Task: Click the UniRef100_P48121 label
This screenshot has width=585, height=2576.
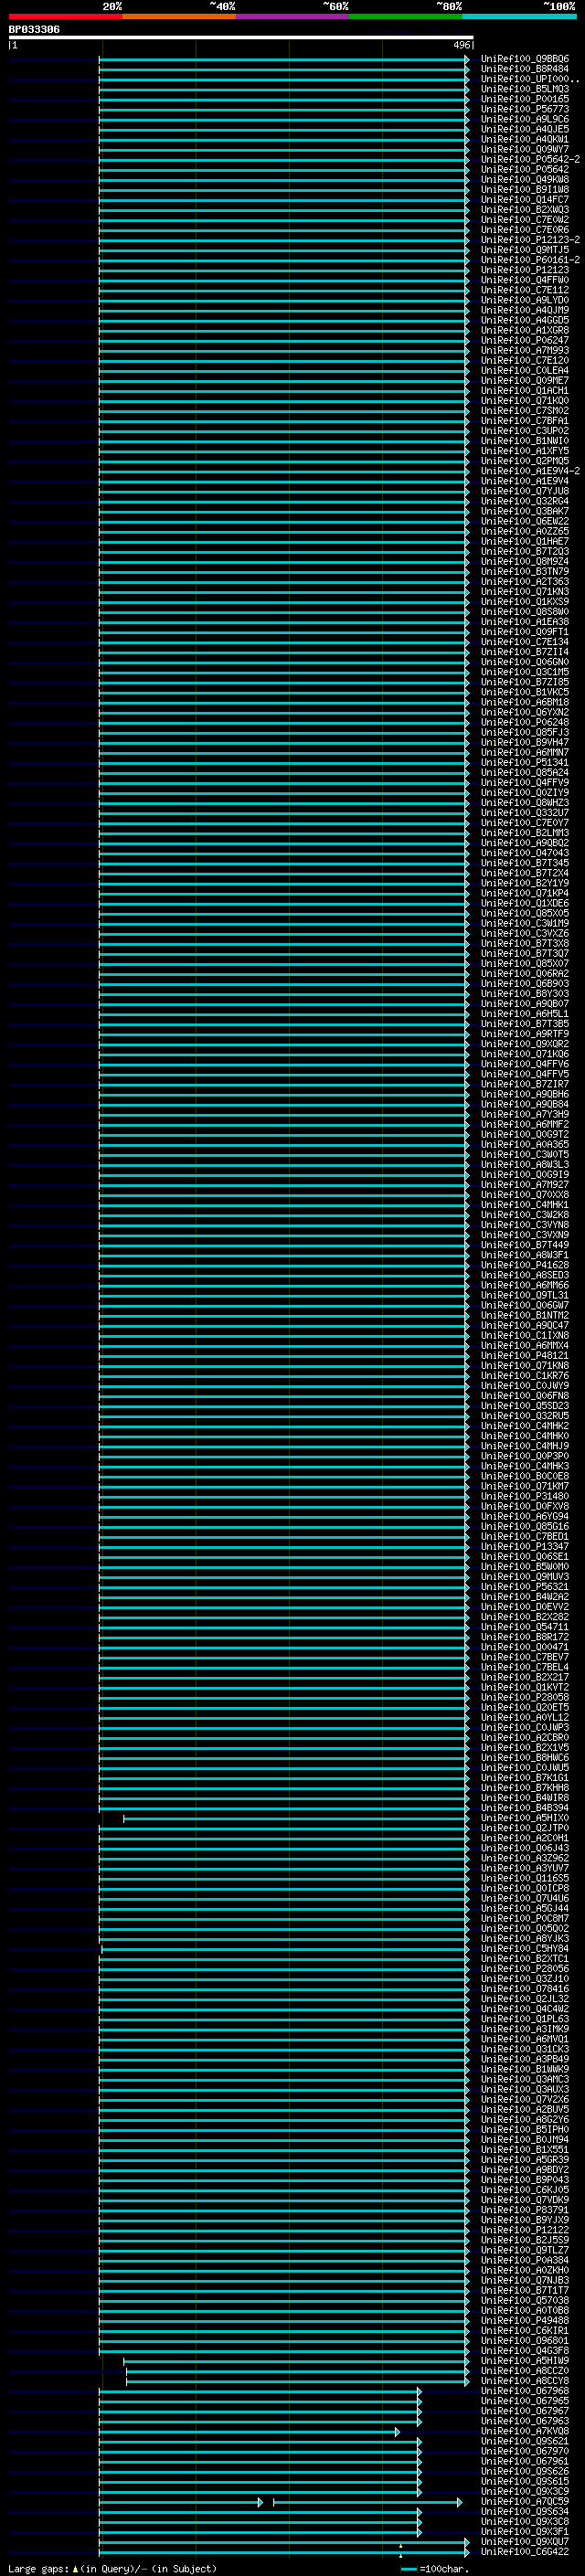Action: click(524, 1356)
